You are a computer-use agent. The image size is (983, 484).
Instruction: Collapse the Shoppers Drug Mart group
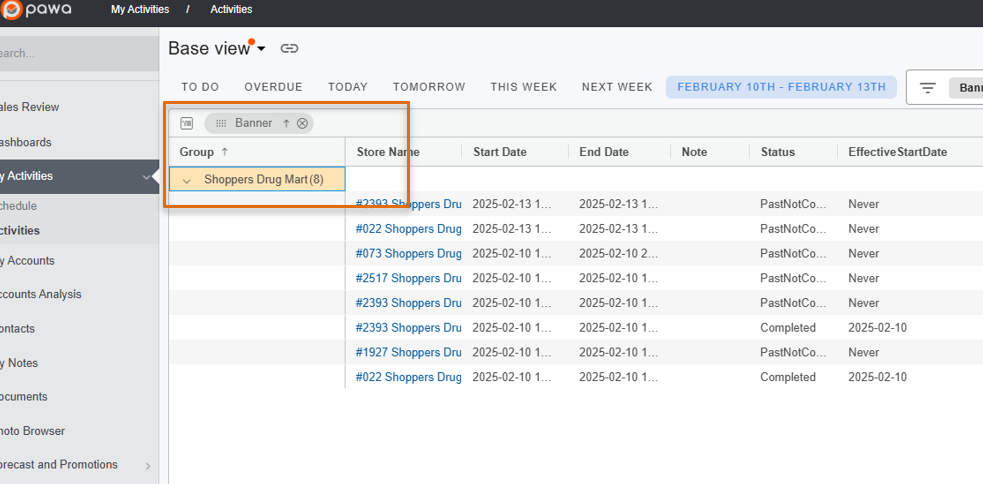pos(186,181)
